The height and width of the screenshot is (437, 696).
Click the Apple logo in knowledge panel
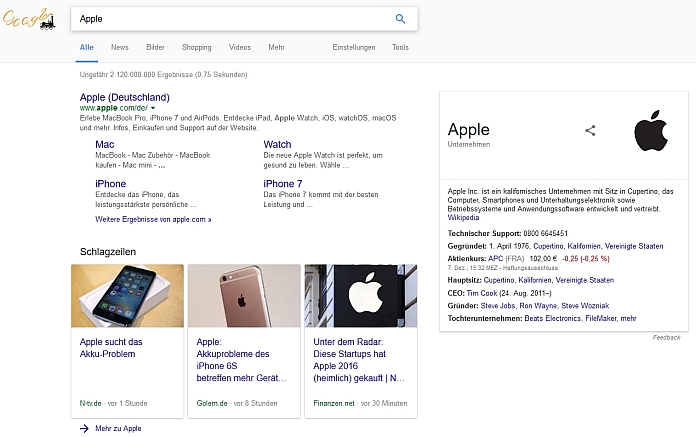tap(651, 130)
